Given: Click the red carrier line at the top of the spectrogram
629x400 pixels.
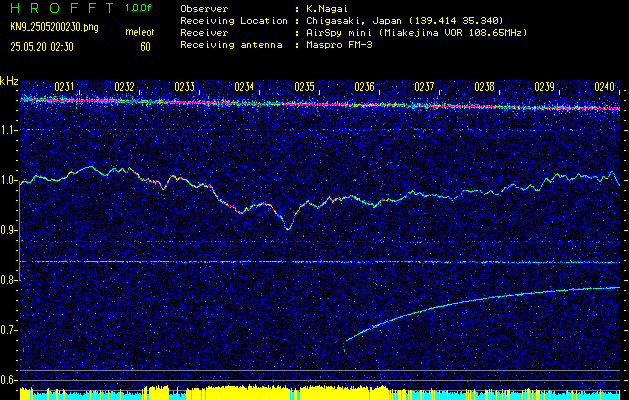Looking at the screenshot, I should click(320, 104).
